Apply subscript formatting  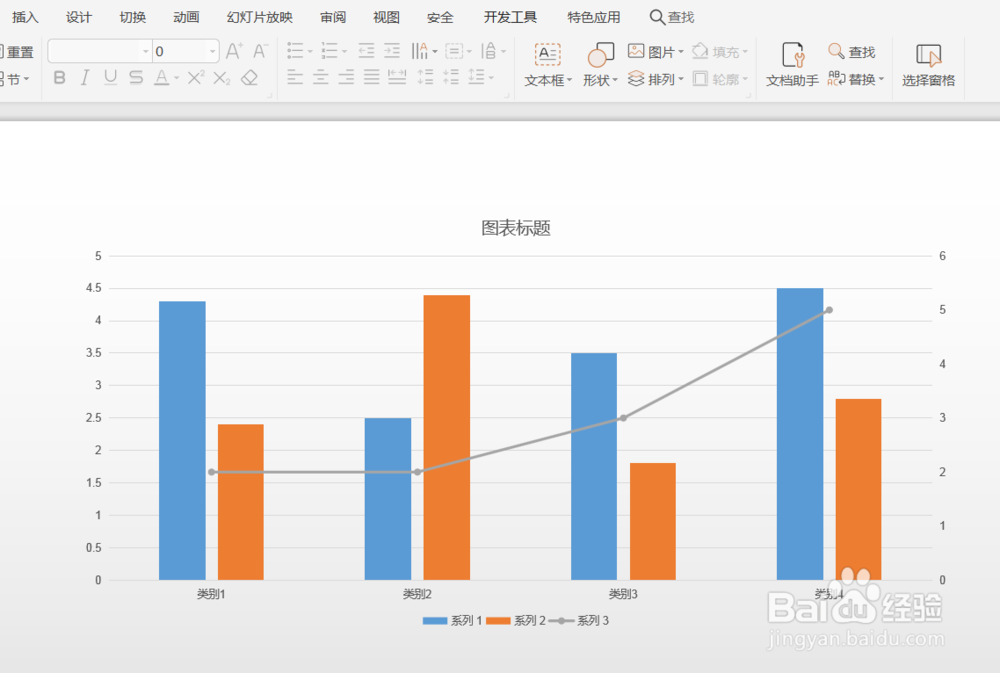coord(221,78)
